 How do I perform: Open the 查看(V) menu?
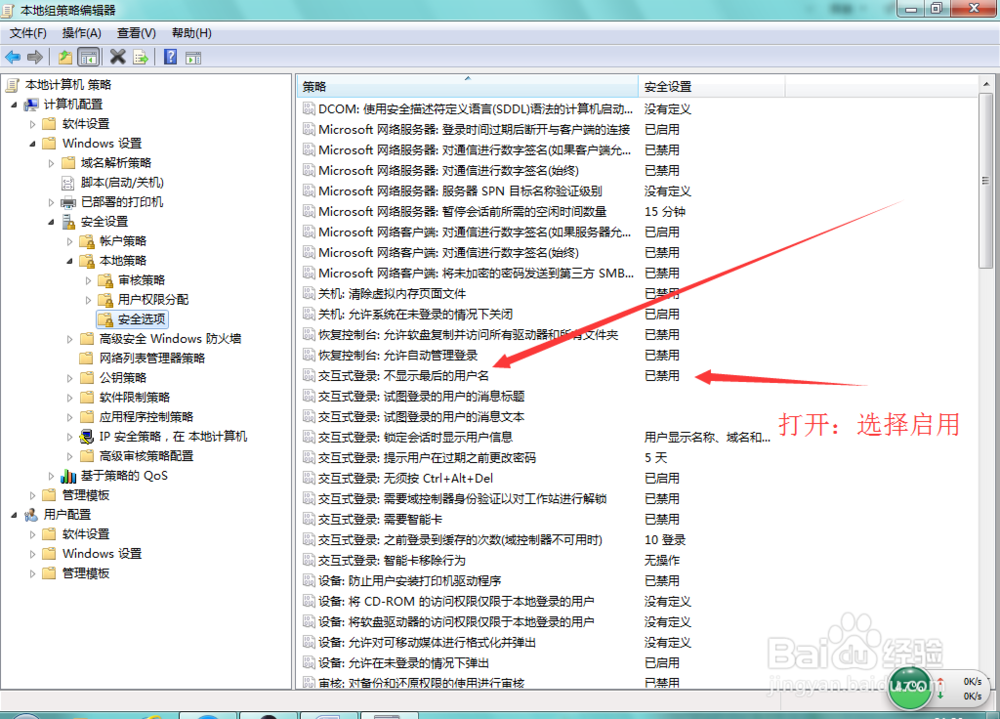tap(137, 32)
